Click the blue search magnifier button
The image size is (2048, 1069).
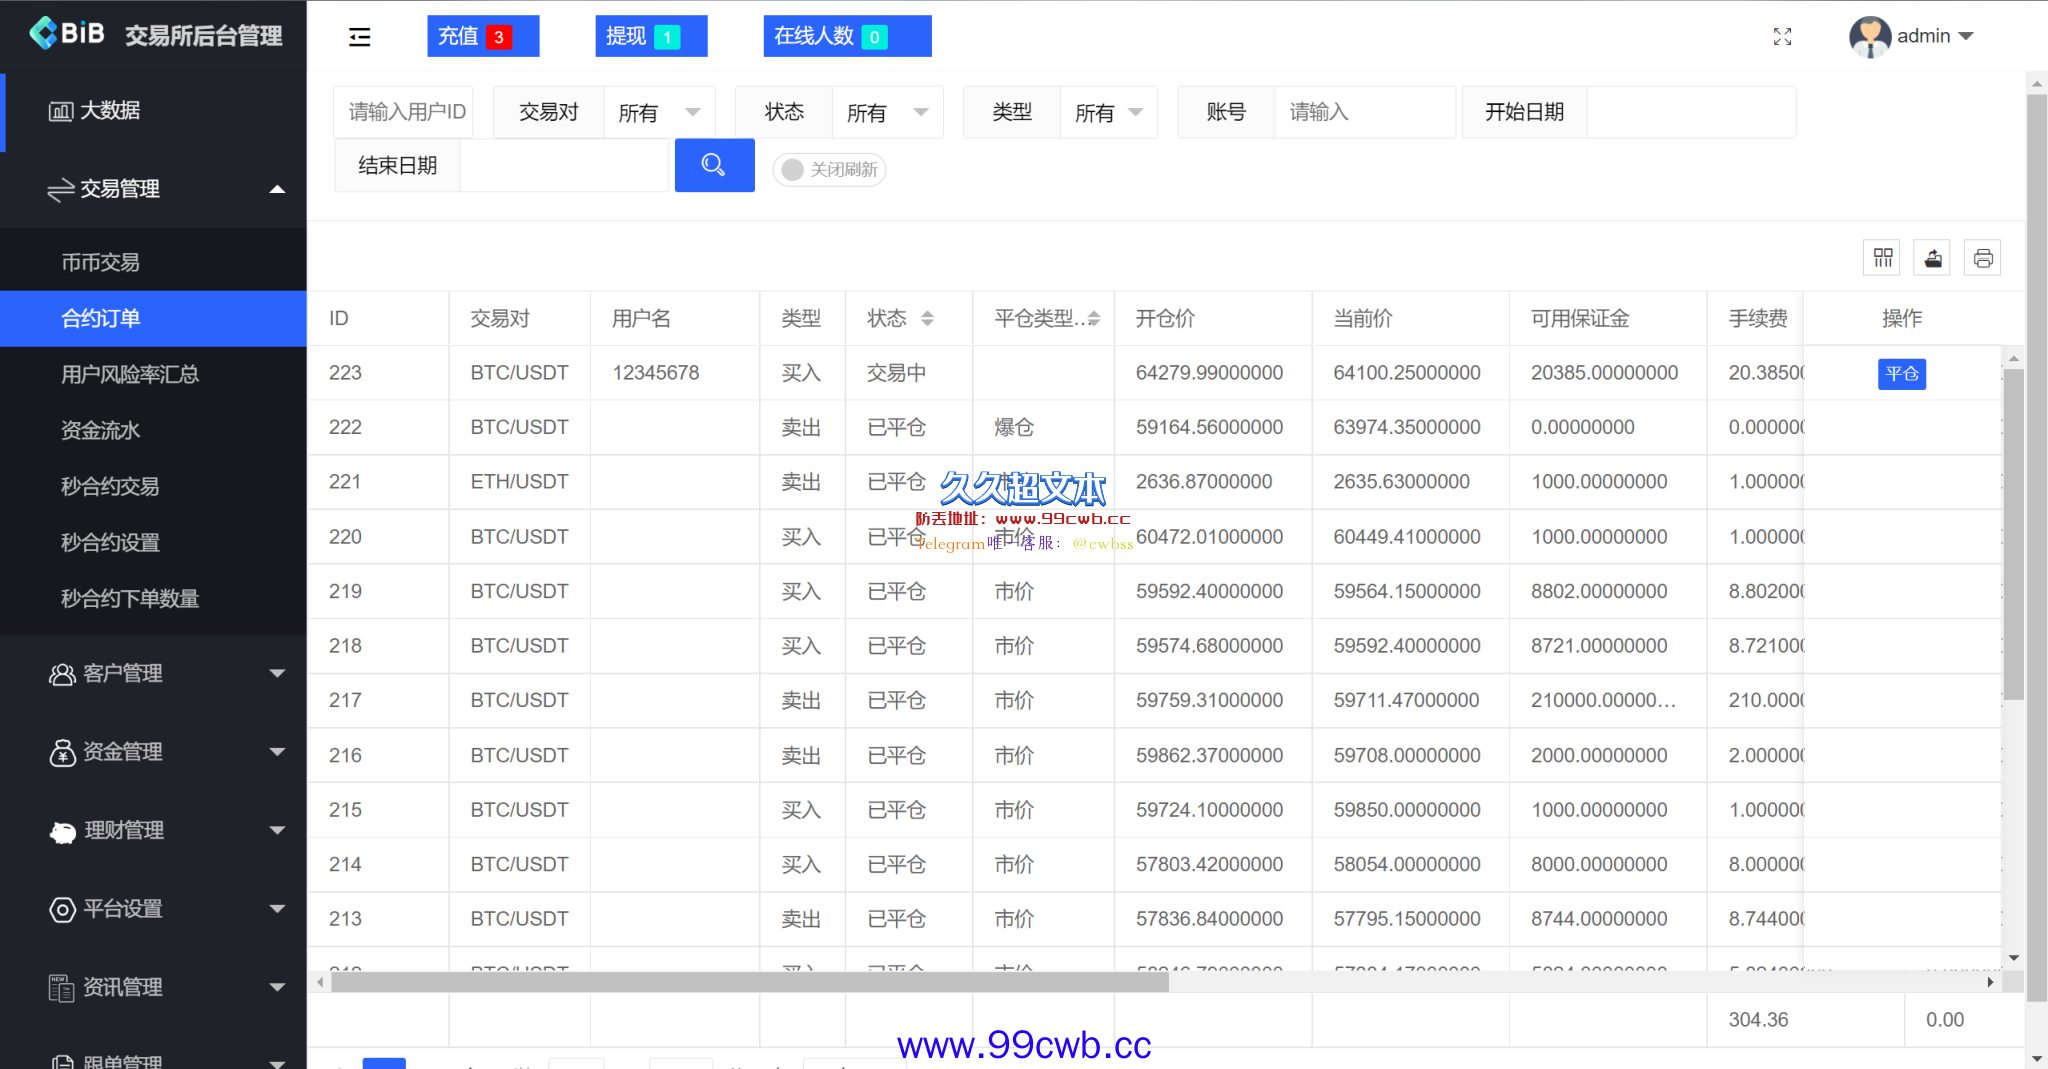(714, 165)
